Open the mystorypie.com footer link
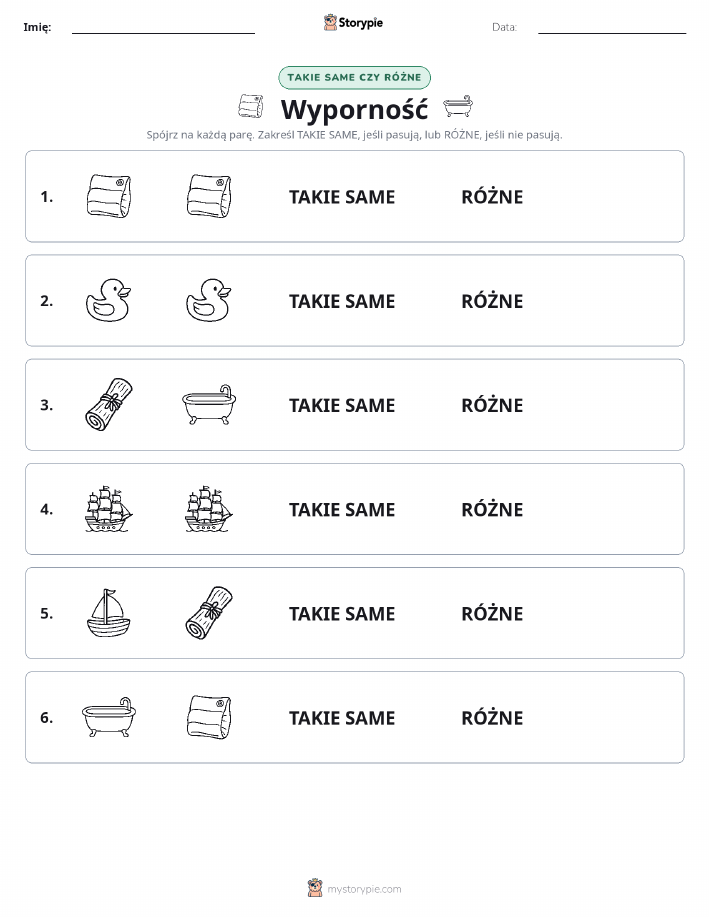 [x=364, y=889]
